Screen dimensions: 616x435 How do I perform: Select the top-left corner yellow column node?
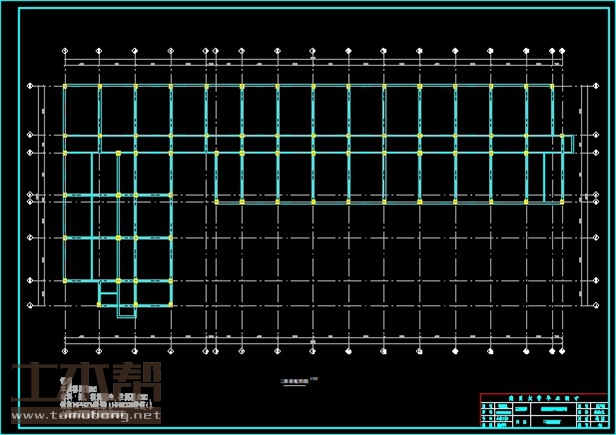(x=65, y=87)
